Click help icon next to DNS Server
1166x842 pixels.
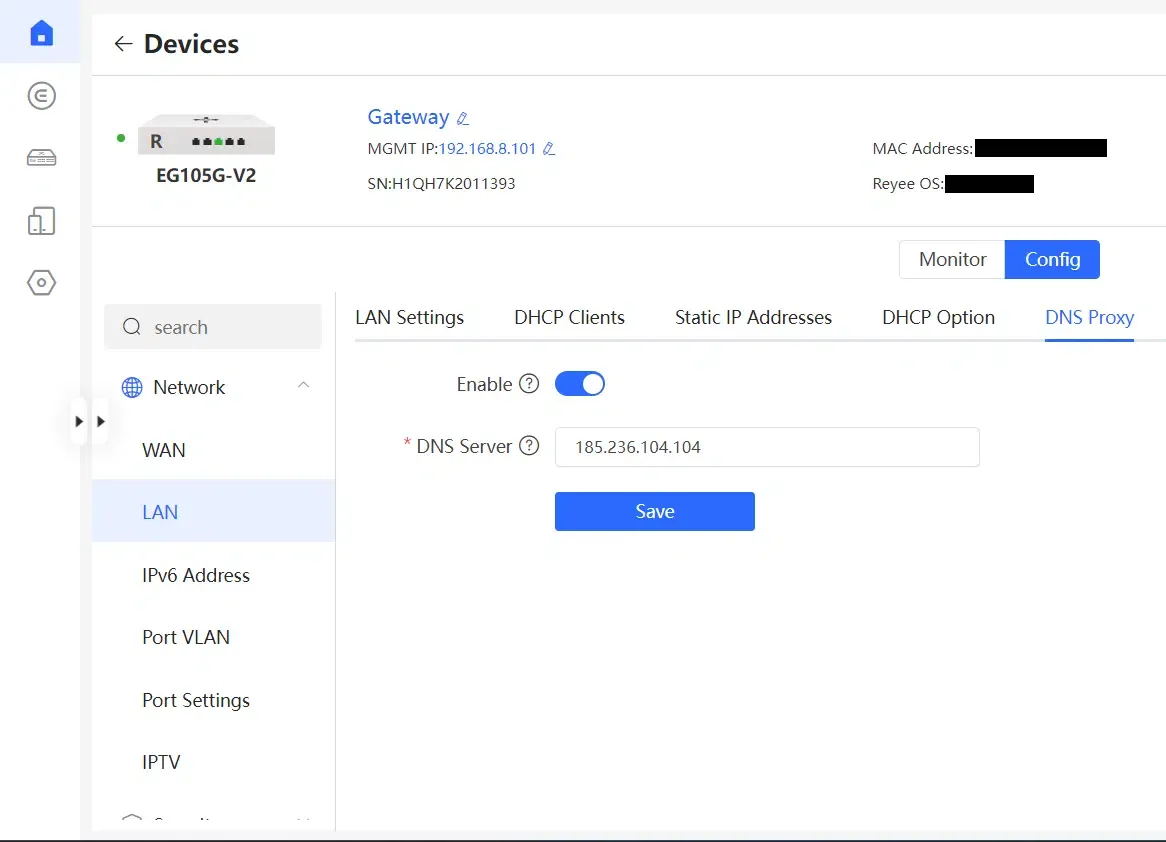tap(529, 446)
